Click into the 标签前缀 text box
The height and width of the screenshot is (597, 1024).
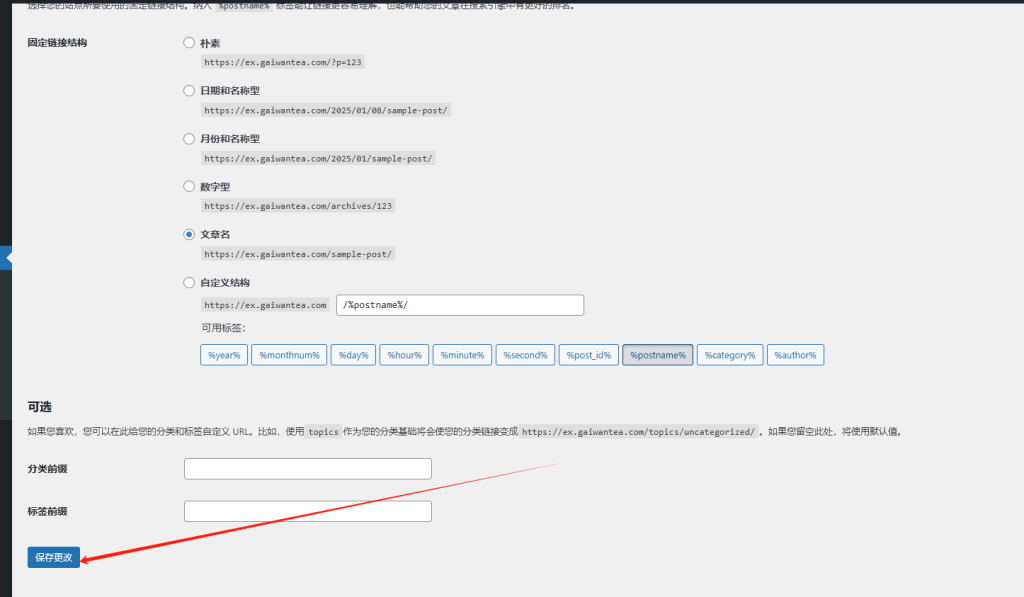(x=308, y=511)
